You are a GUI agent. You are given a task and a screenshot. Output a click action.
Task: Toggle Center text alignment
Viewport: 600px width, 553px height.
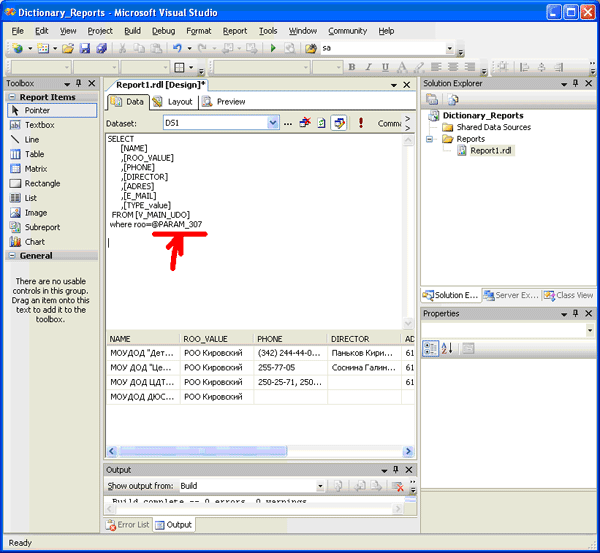click(x=453, y=67)
